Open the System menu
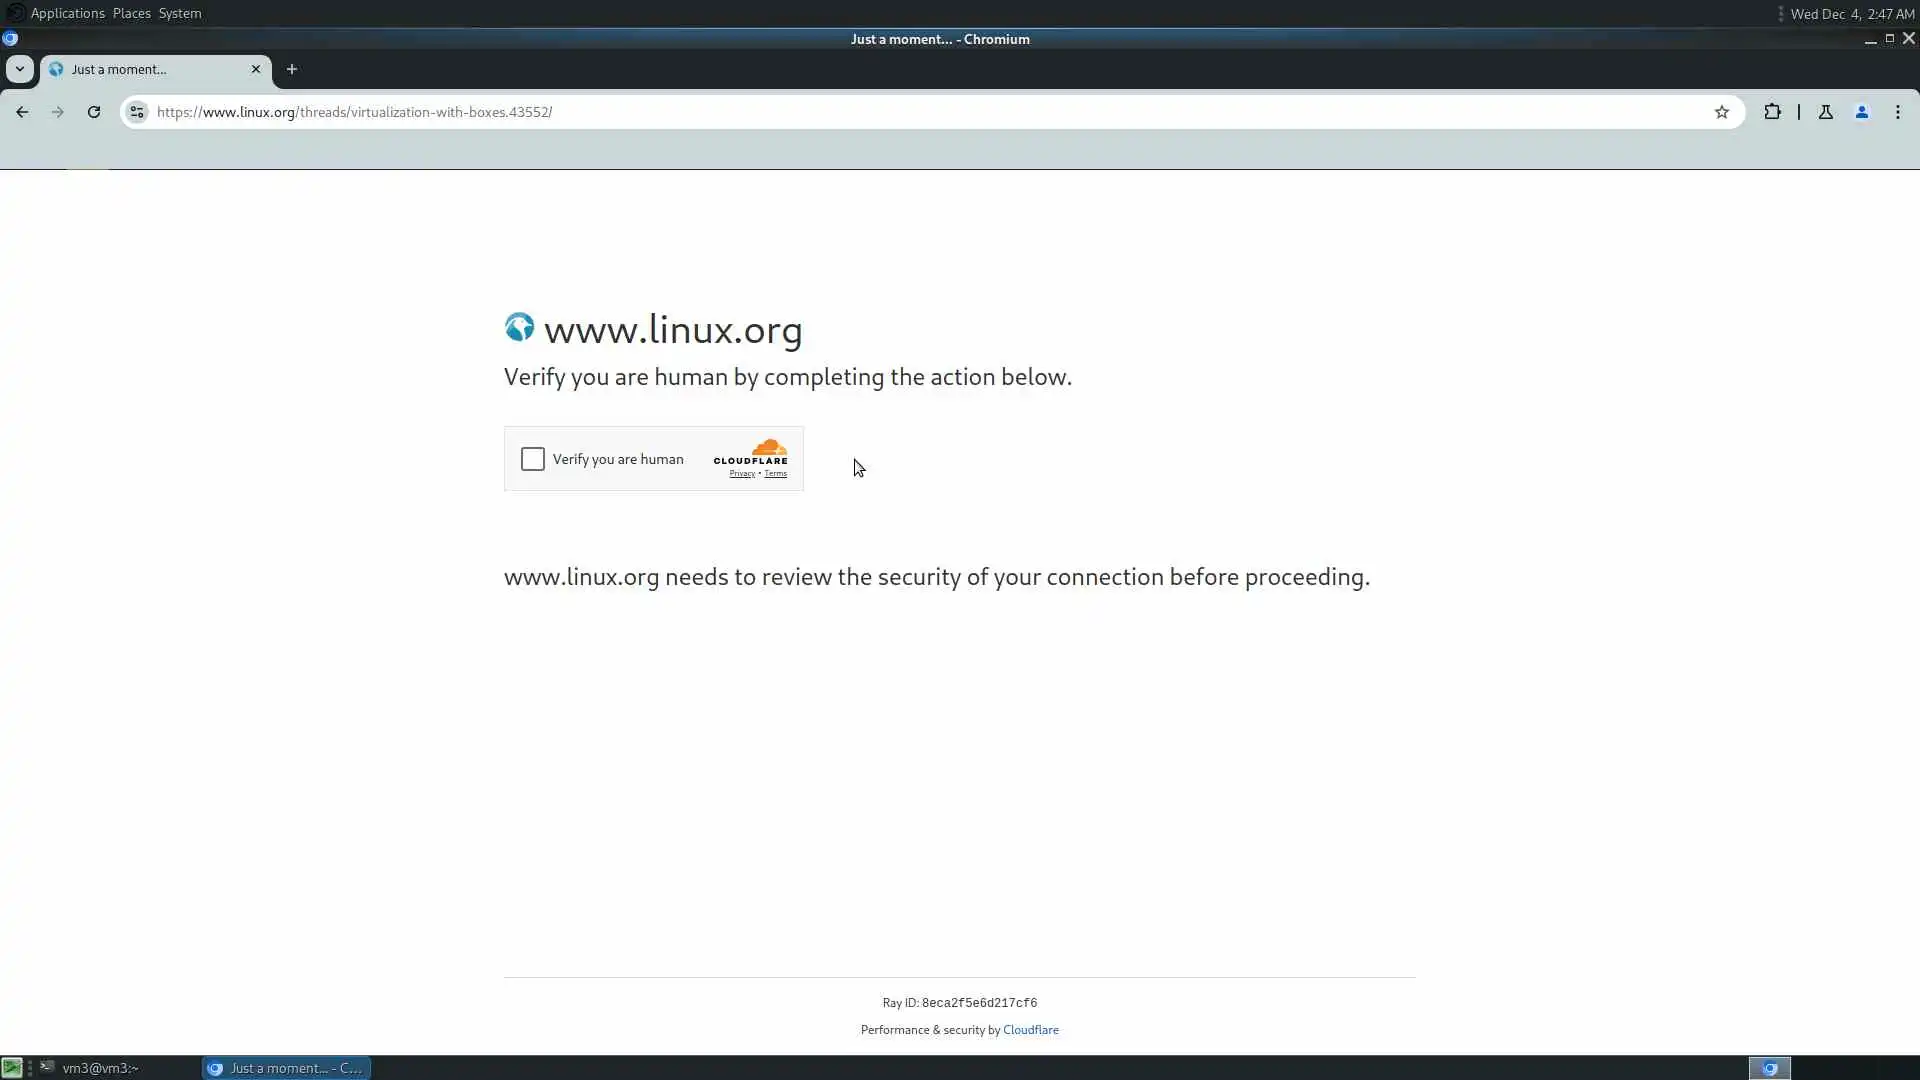Viewport: 1920px width, 1080px height. [179, 13]
